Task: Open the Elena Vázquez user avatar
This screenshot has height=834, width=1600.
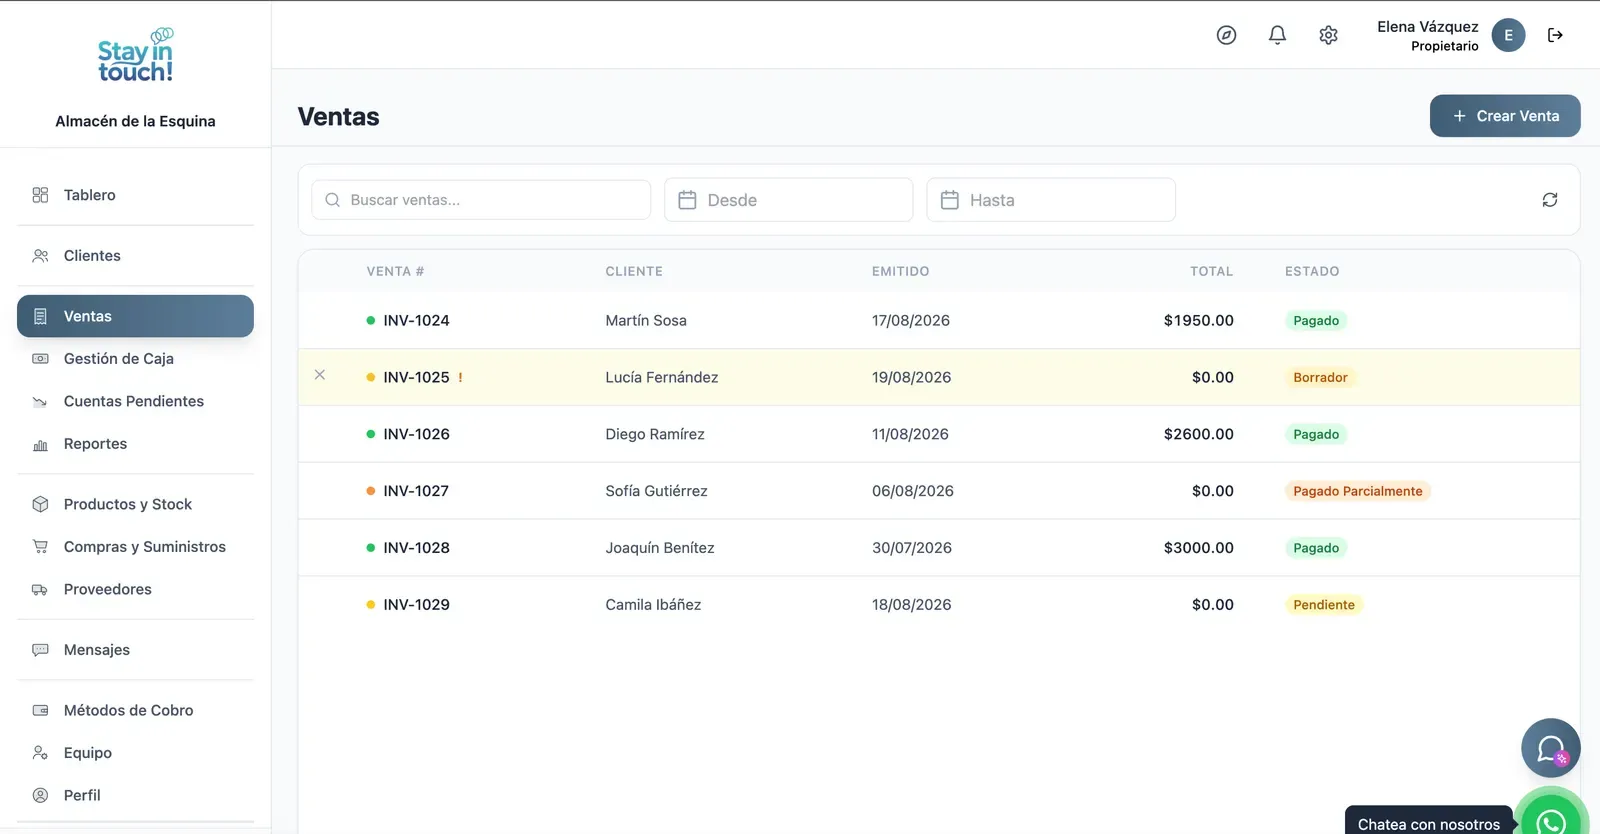Action: pos(1508,35)
